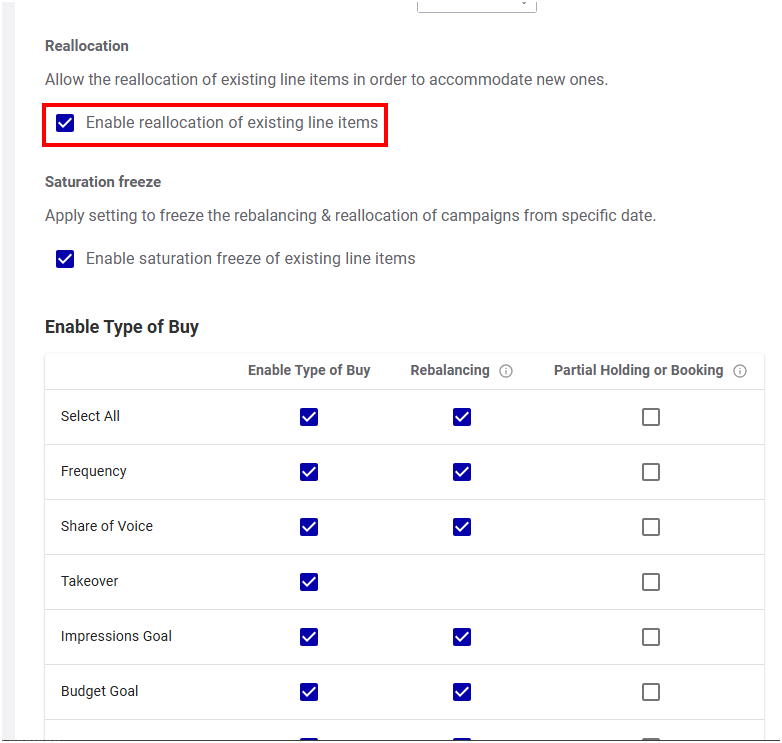Tick Partial Holding for Share of Voice
Viewport: 782px width, 743px height.
click(651, 527)
